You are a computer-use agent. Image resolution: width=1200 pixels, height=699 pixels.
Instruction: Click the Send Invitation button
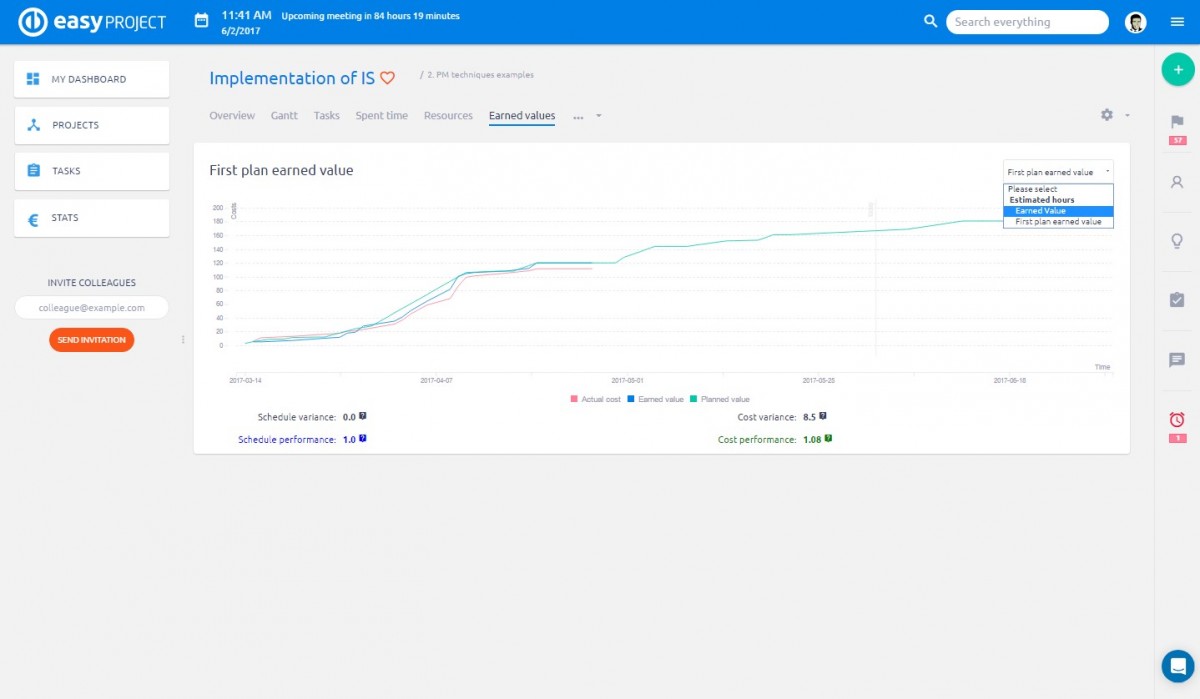91,340
